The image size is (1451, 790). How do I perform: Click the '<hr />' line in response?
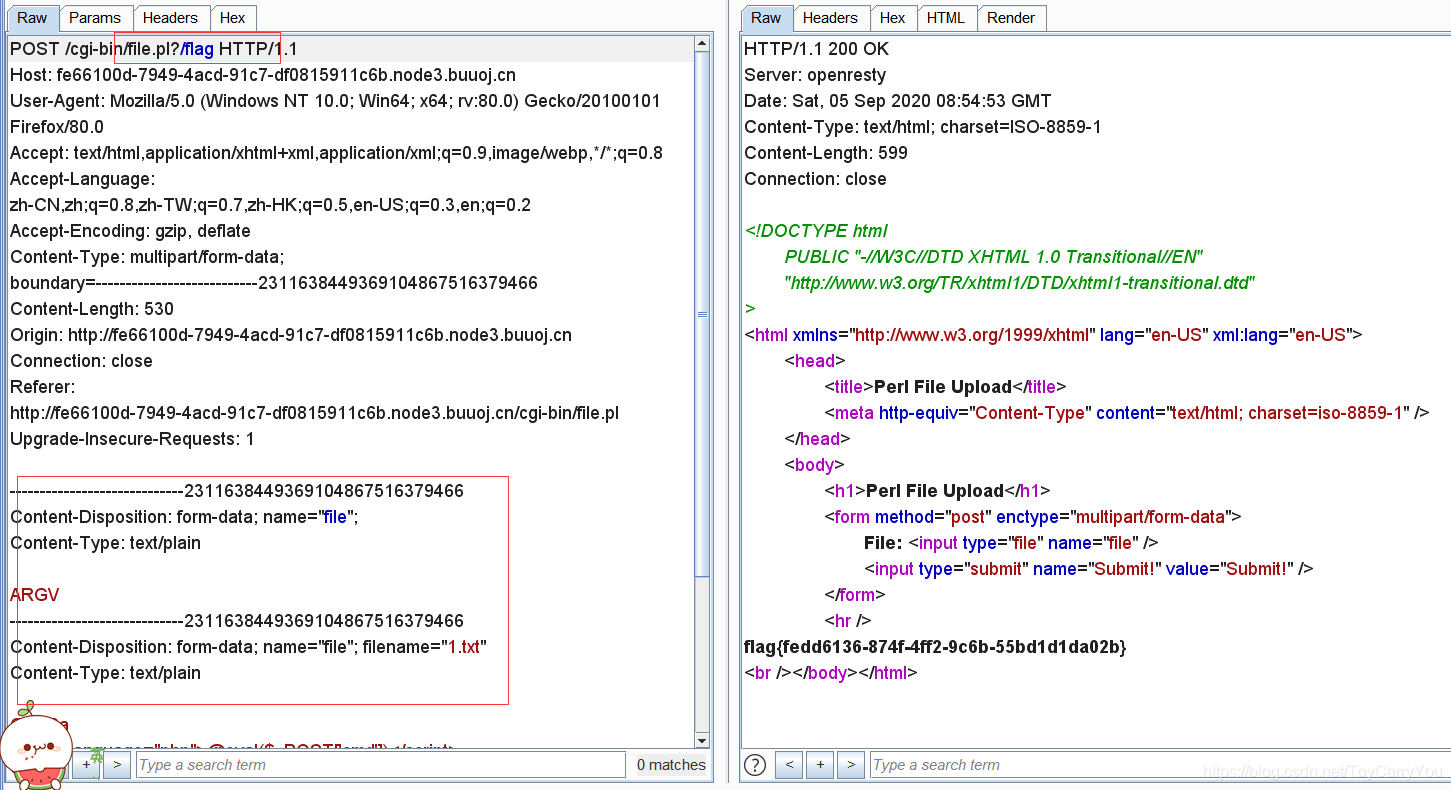[847, 621]
